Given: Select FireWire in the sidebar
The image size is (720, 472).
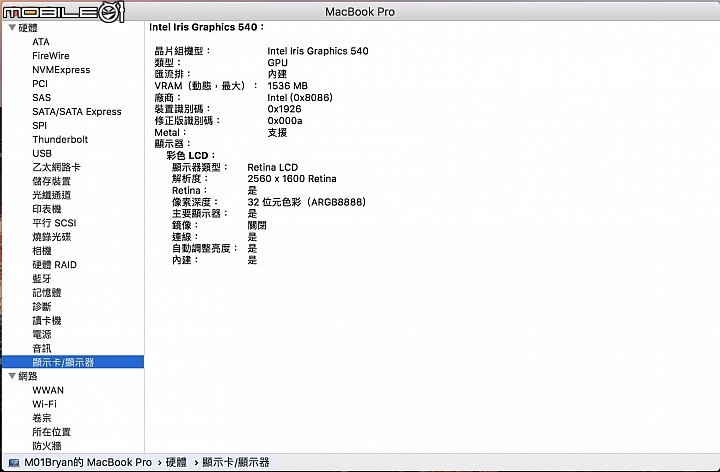Looking at the screenshot, I should tap(51, 56).
